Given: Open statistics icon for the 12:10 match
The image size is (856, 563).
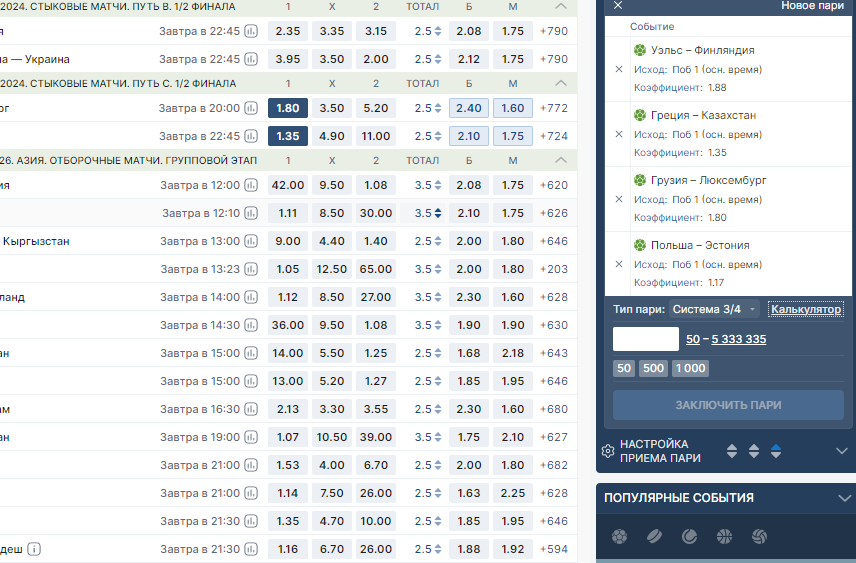Looking at the screenshot, I should (251, 213).
